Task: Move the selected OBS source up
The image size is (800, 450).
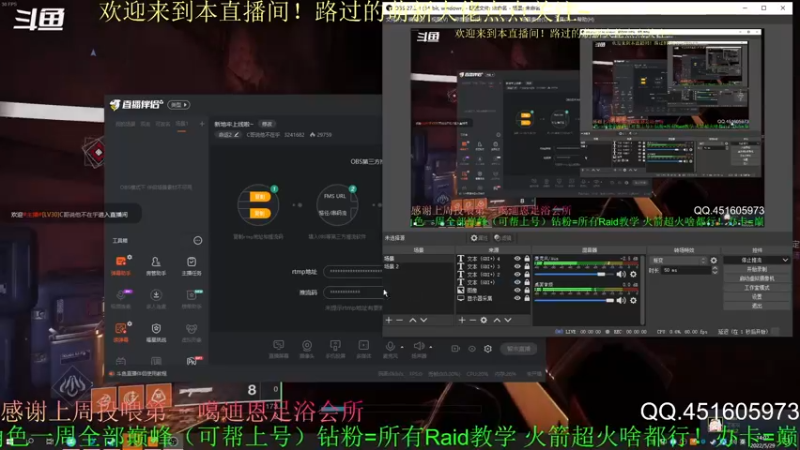Action: [x=496, y=320]
